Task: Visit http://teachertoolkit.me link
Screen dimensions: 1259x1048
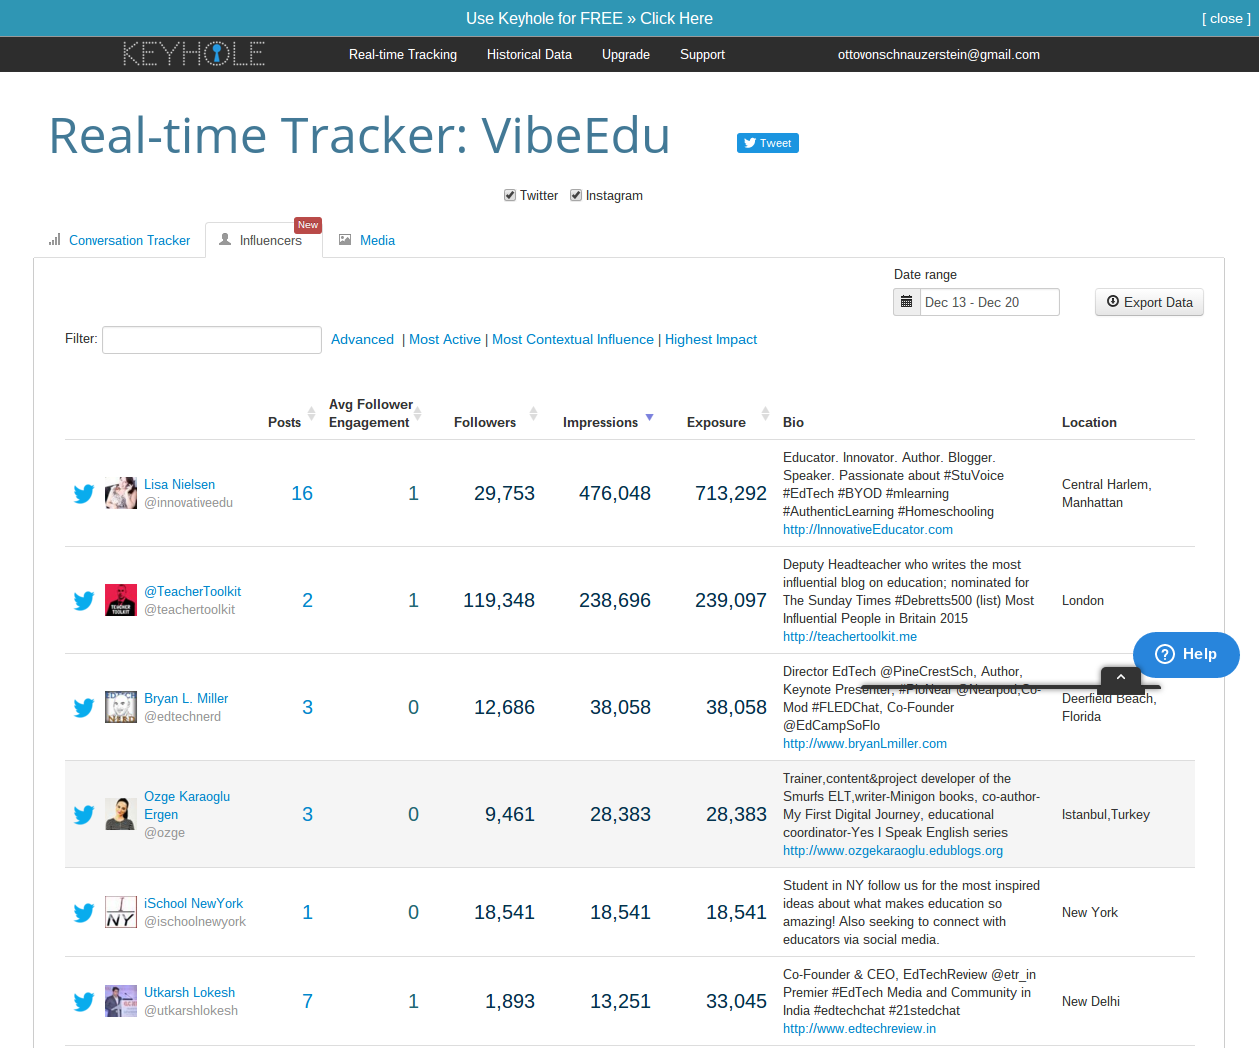Action: pos(850,637)
